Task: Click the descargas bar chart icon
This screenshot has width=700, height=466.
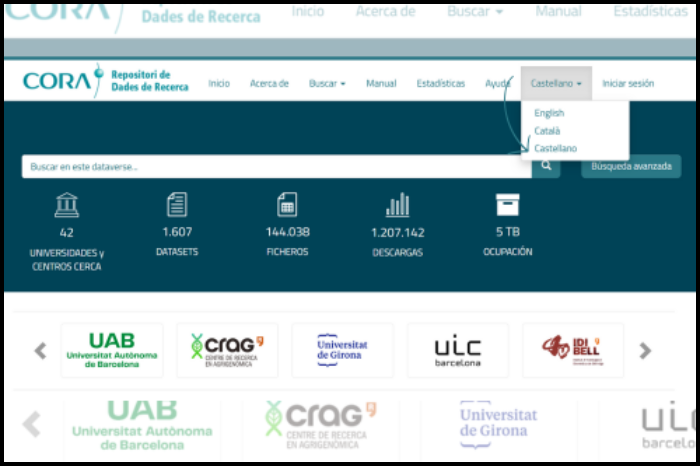Action: (397, 205)
